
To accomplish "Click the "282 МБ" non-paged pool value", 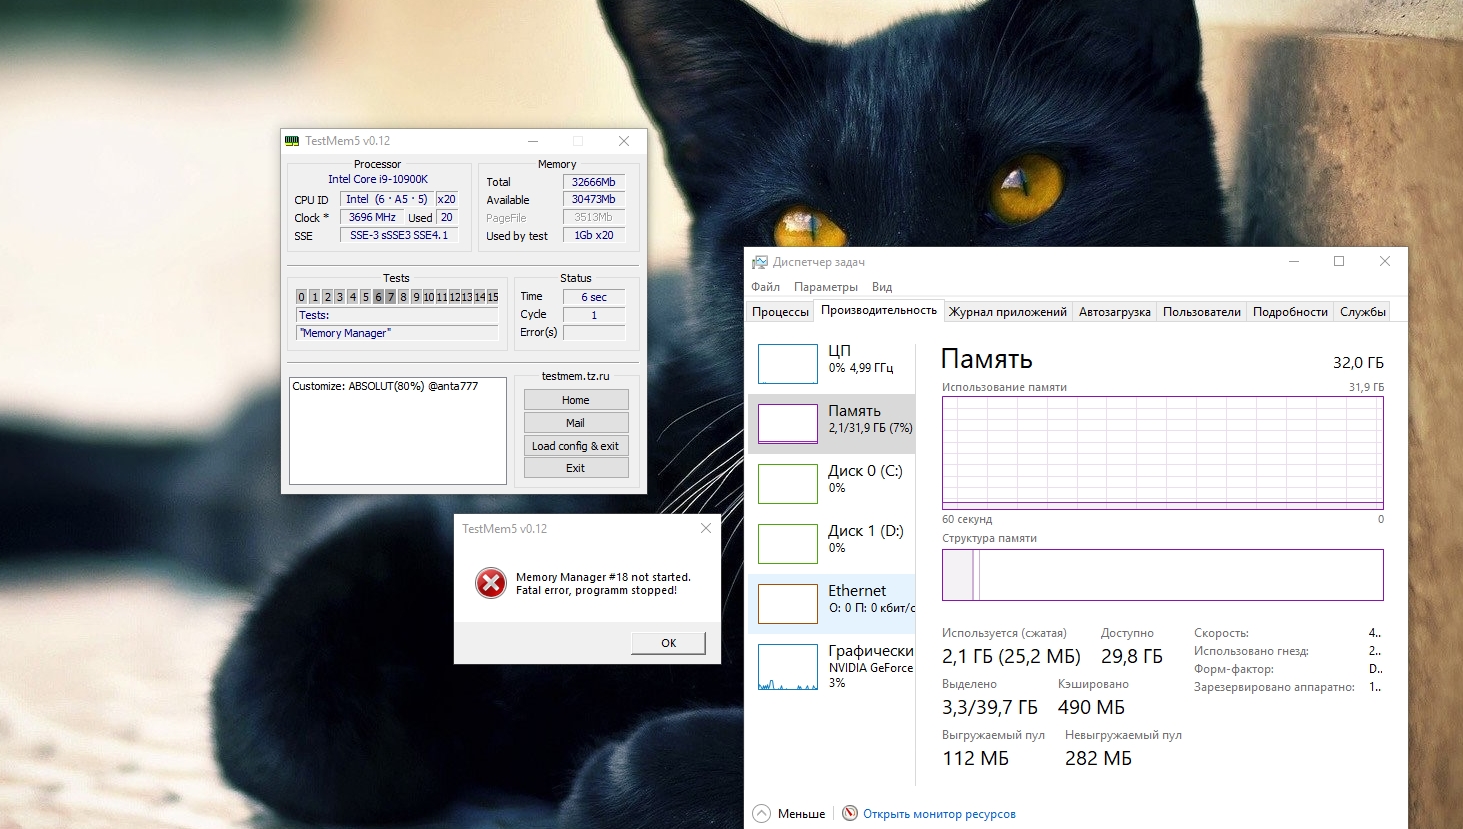I will click(1098, 758).
